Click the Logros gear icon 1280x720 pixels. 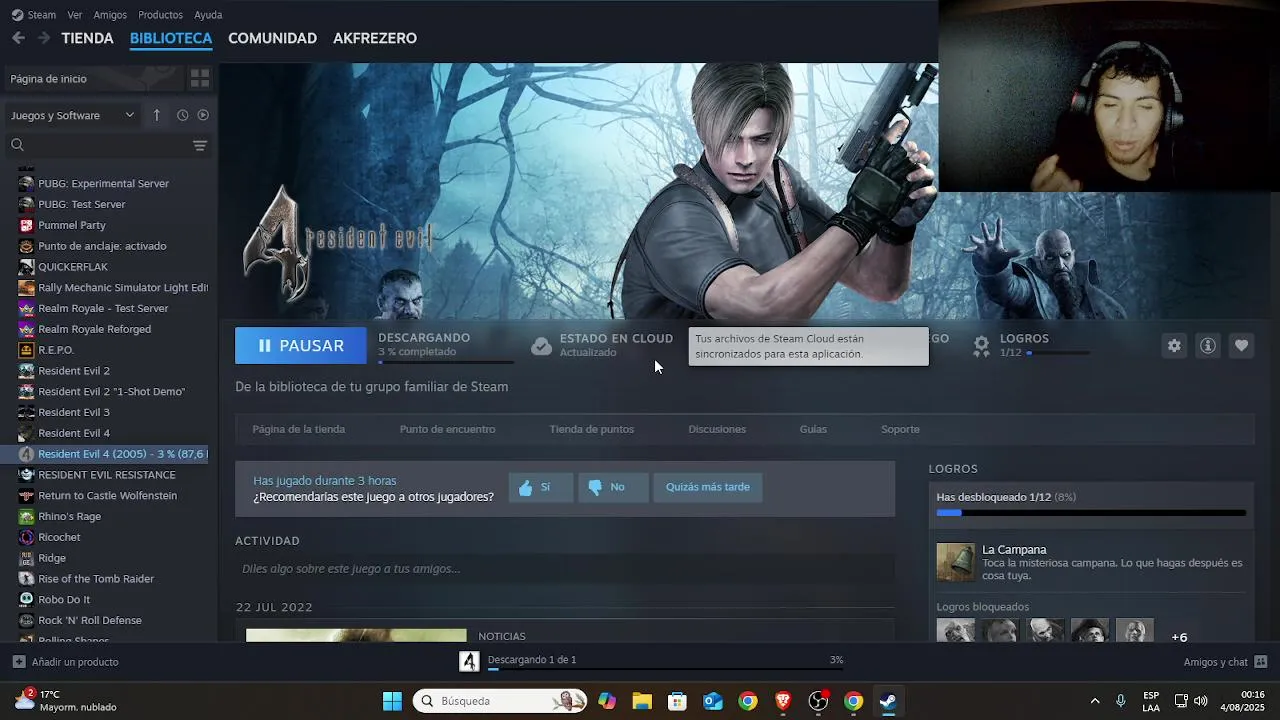pyautogui.click(x=982, y=345)
